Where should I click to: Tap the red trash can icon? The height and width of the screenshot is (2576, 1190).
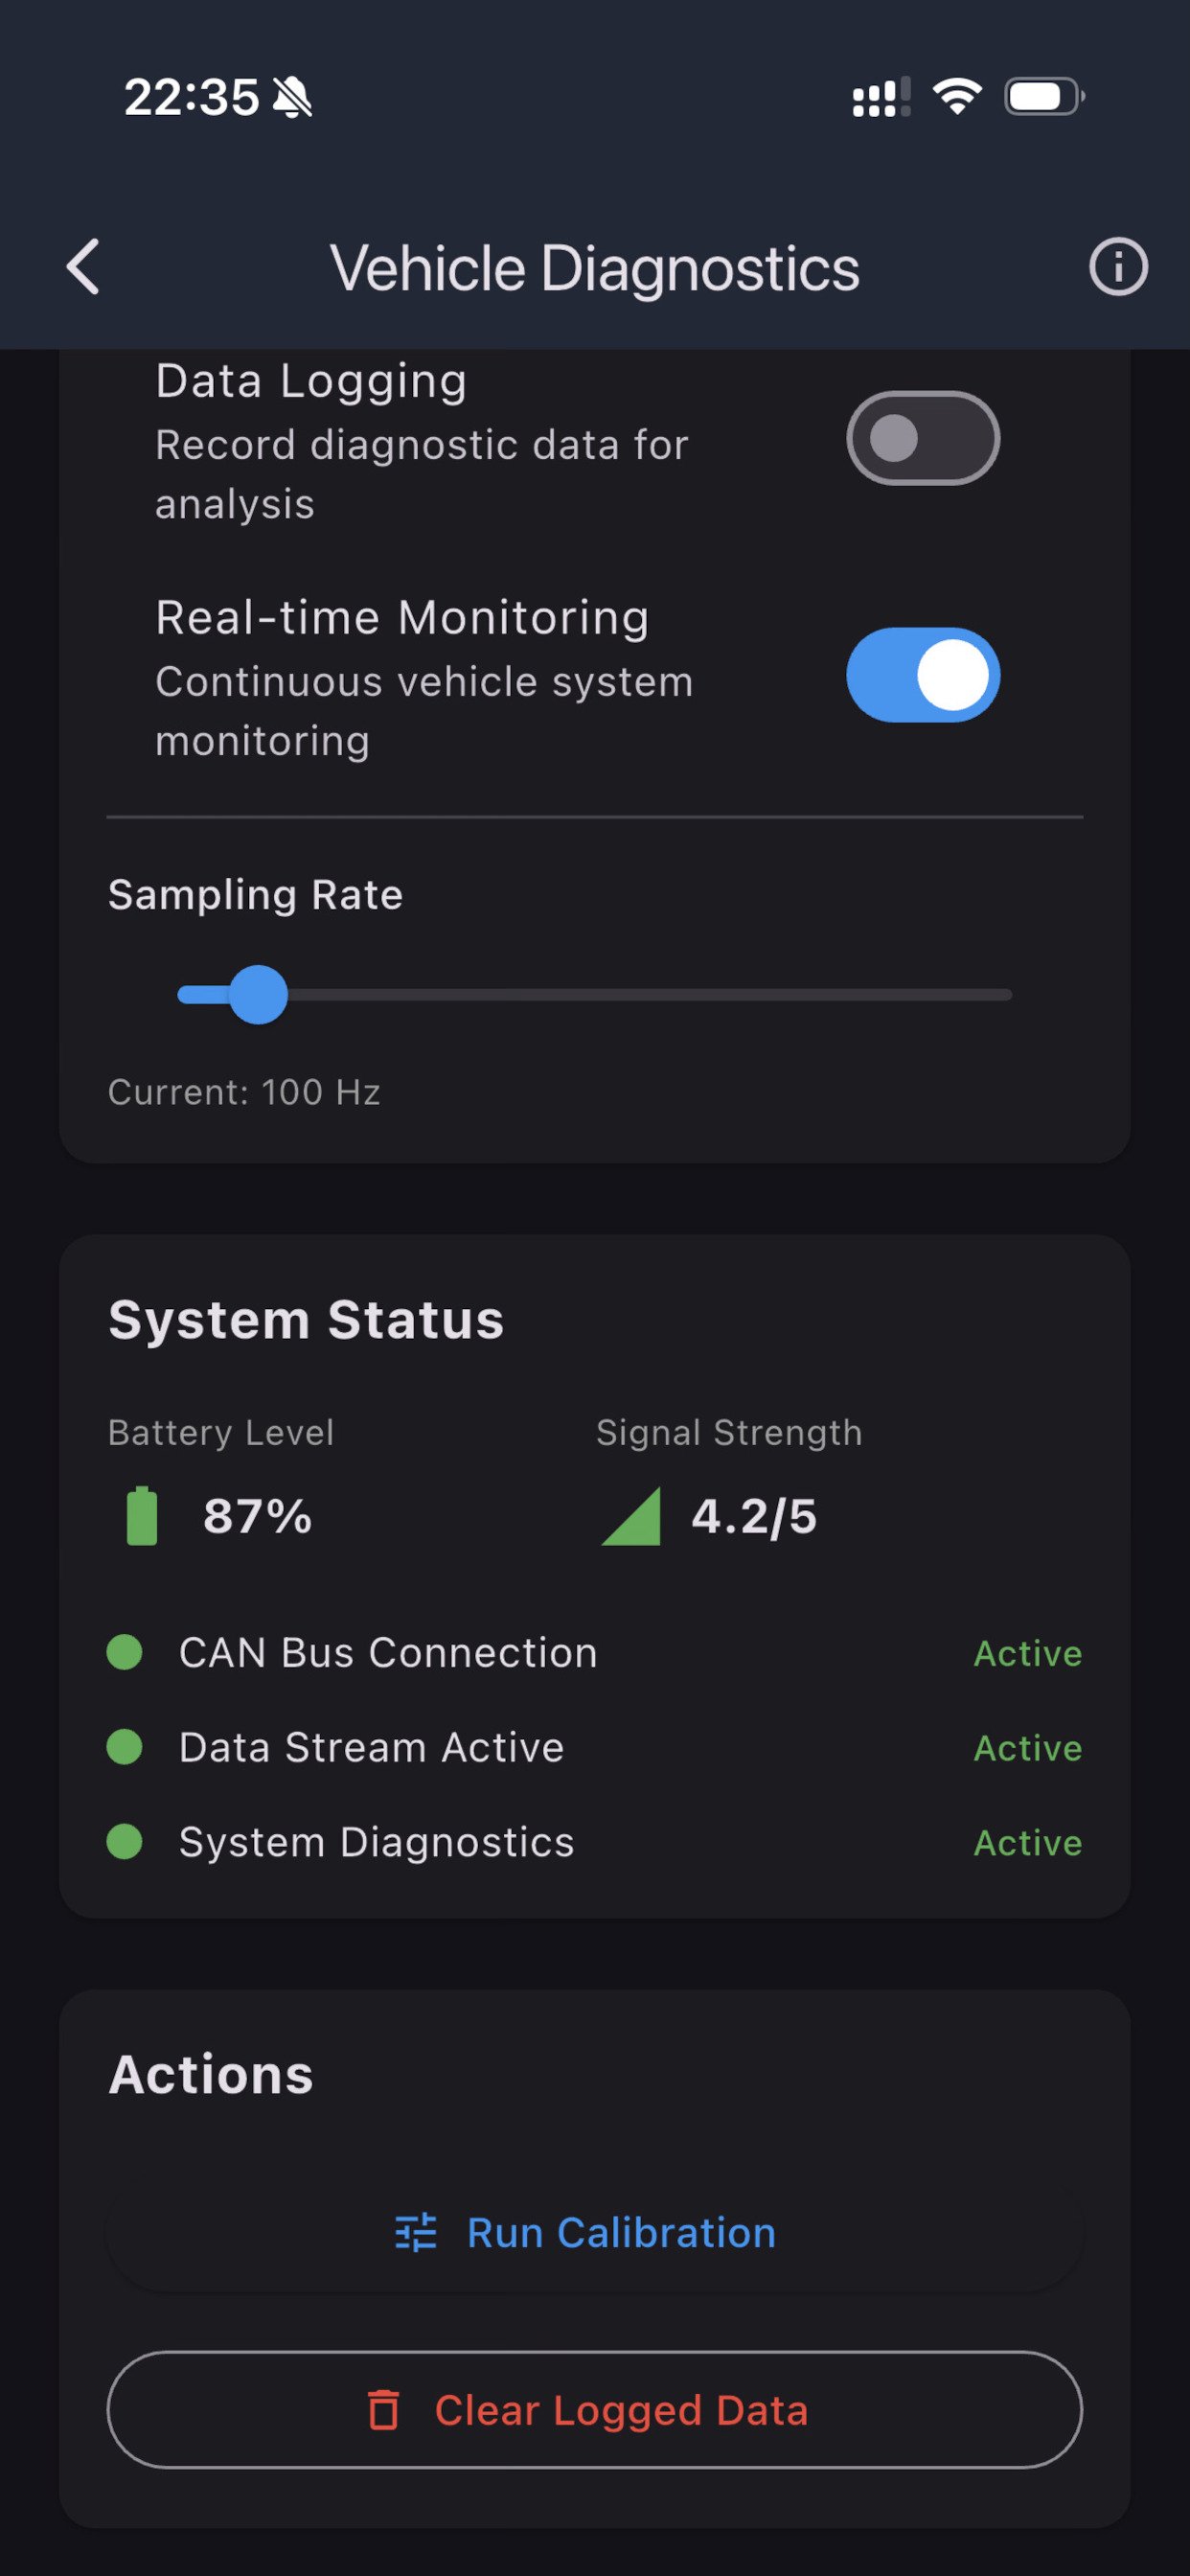pyautogui.click(x=384, y=2410)
